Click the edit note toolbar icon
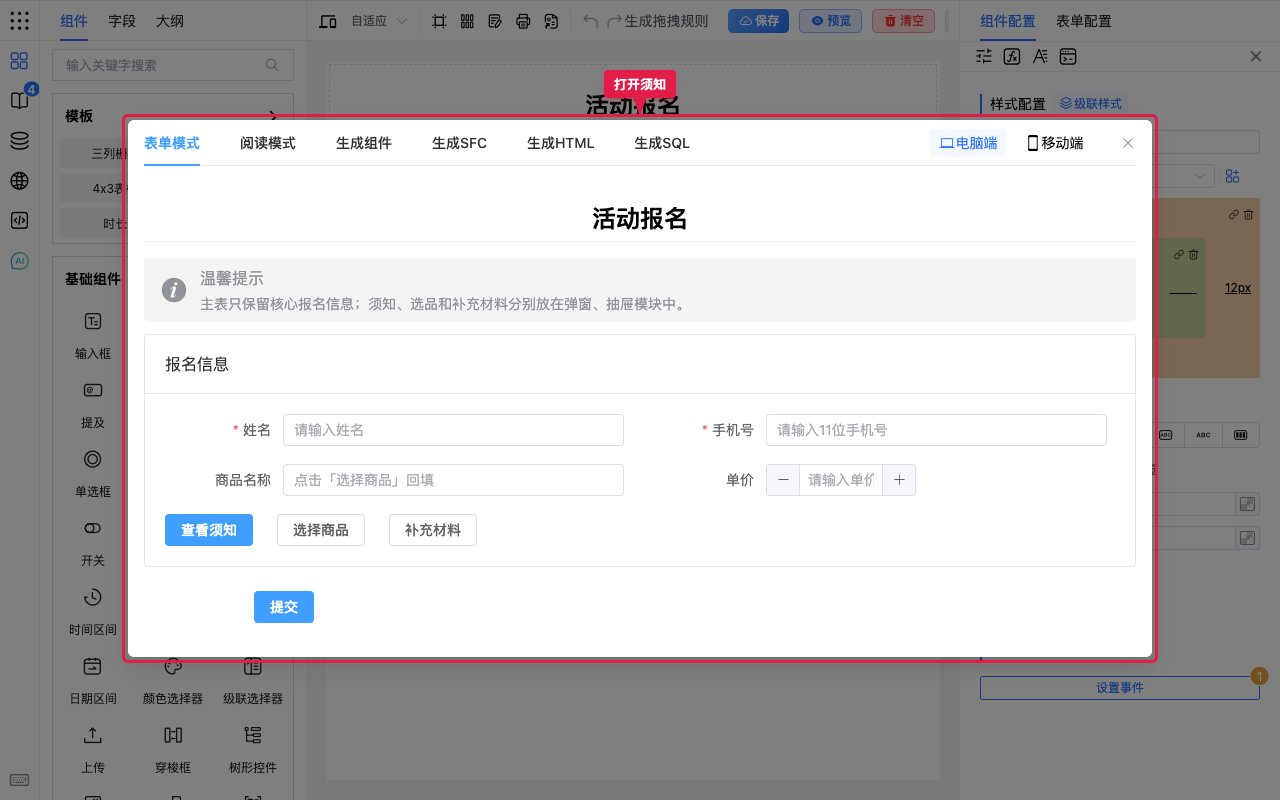The height and width of the screenshot is (800, 1280). click(x=495, y=21)
